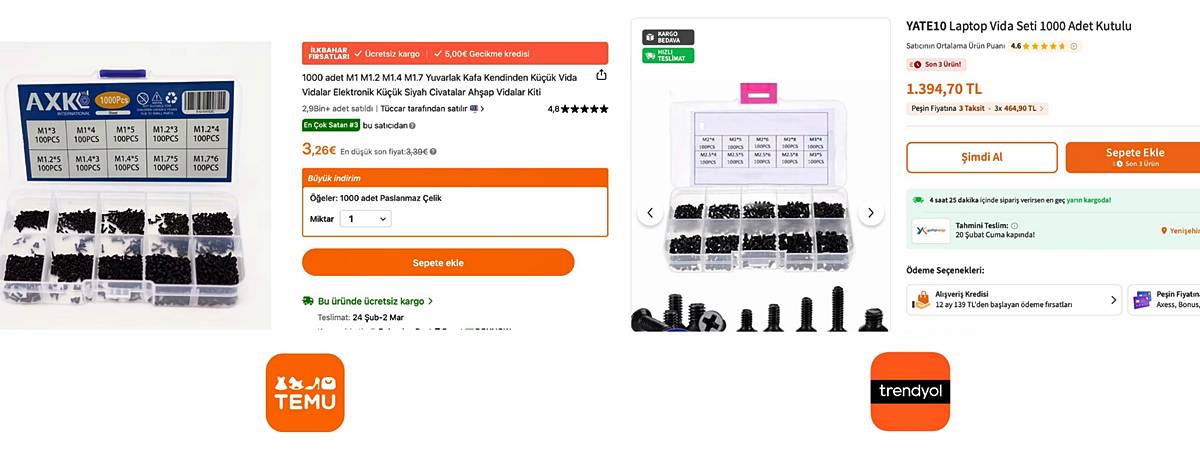The width and height of the screenshot is (1200, 450).
Task: Click the Şimdi Al button
Action: pos(982,157)
